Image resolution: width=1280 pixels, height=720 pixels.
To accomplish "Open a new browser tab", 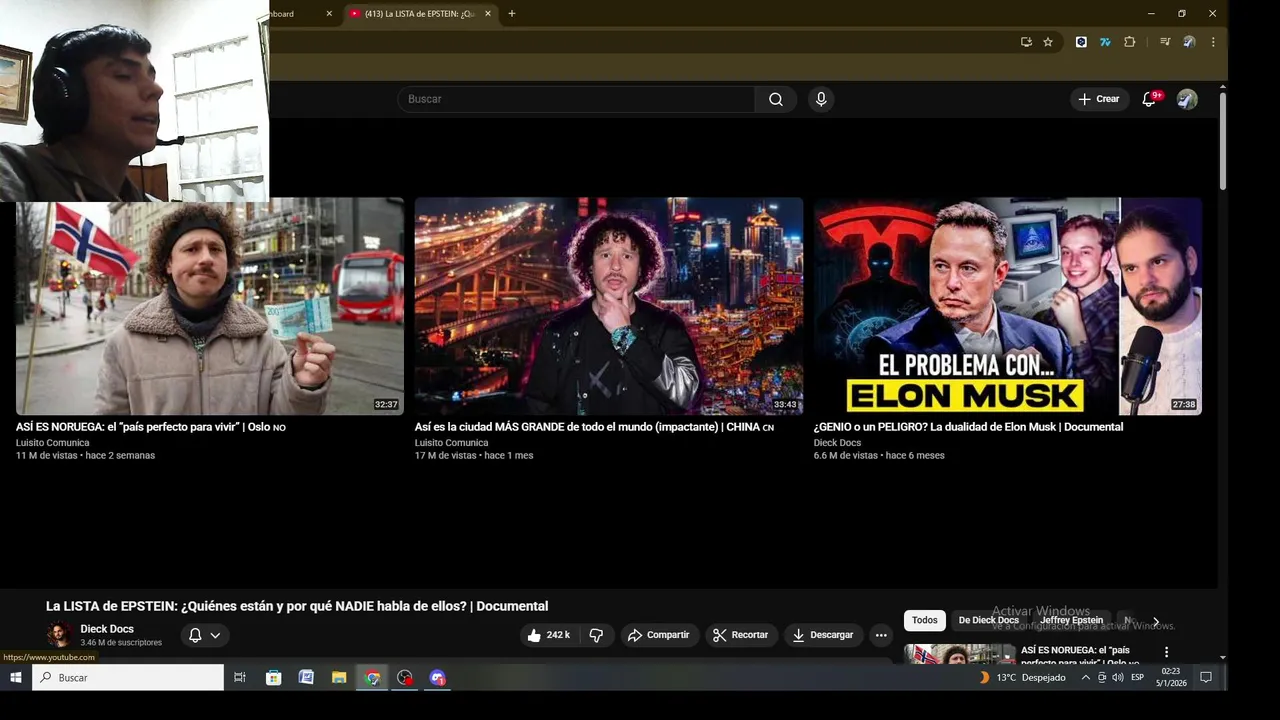I will point(512,14).
